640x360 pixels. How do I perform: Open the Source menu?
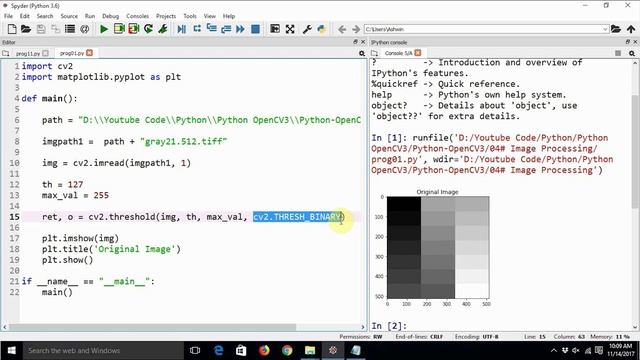[69, 16]
